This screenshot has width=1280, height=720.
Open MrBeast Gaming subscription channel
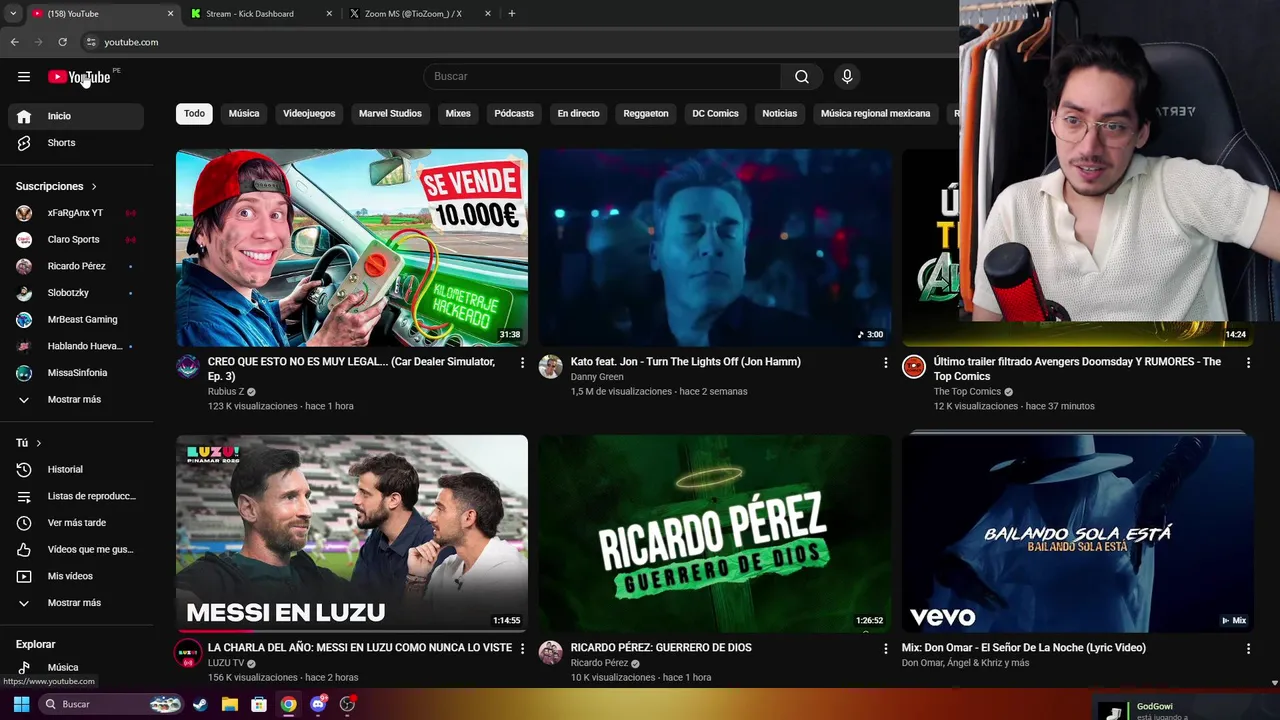[76, 320]
